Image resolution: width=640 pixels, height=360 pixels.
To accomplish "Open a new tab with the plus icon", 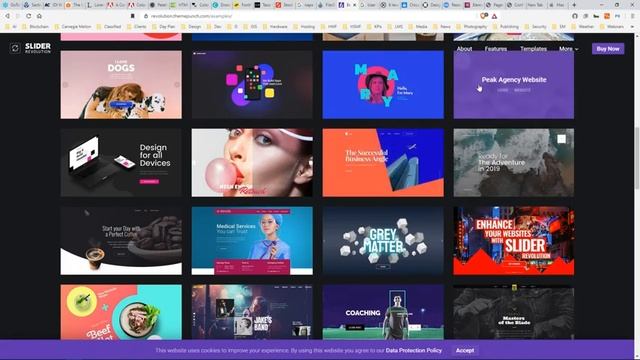I will [x=574, y=5].
